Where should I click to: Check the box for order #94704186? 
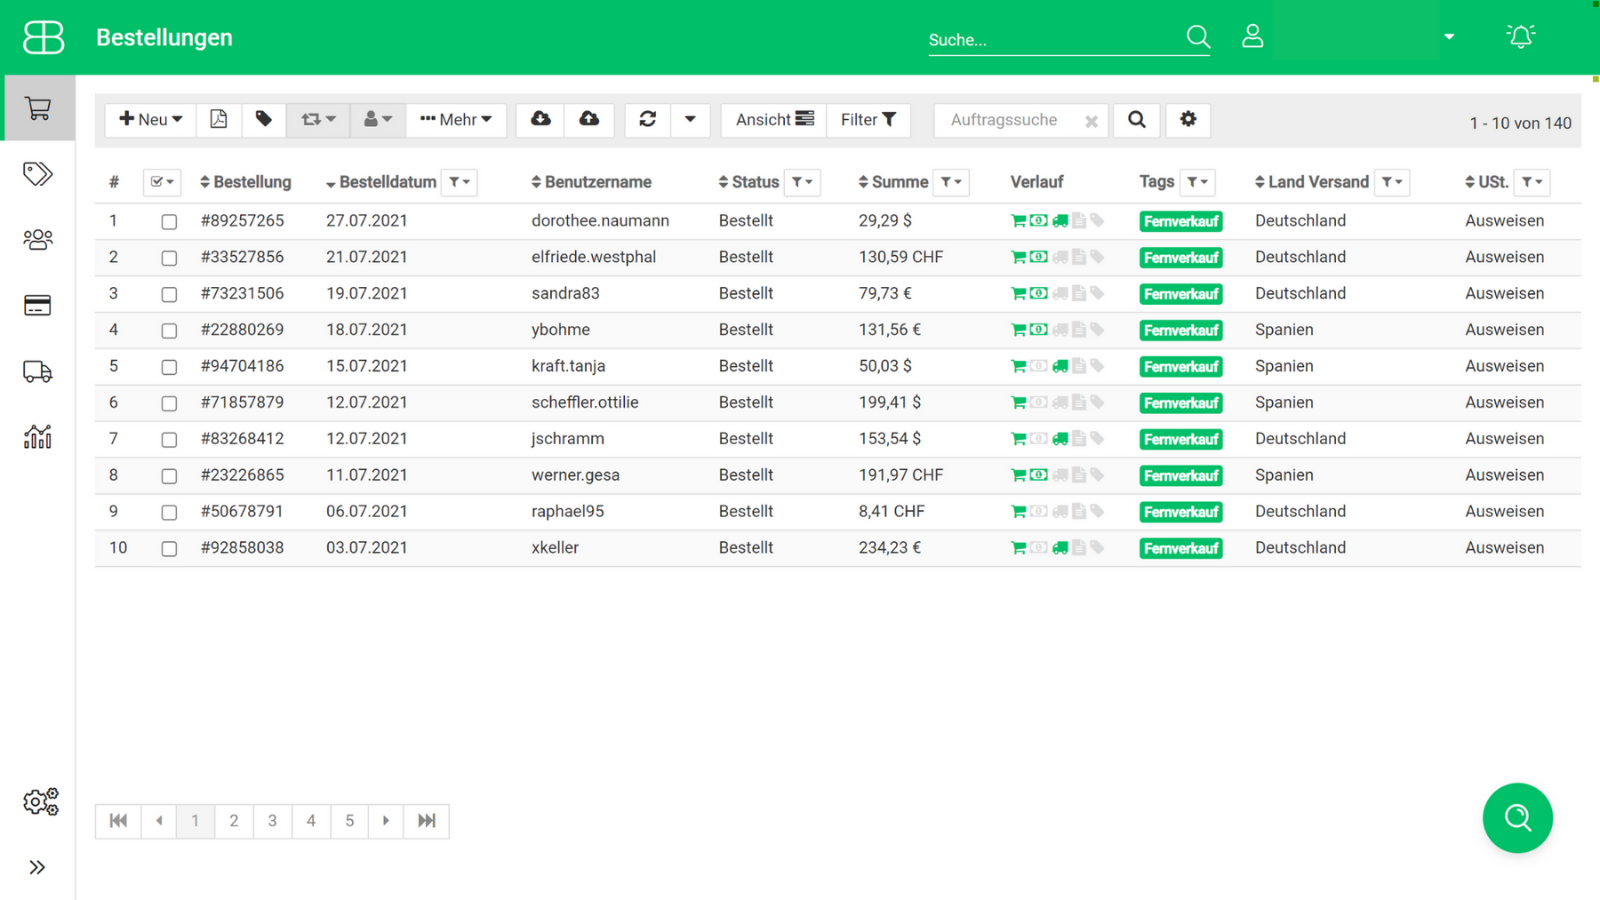pos(169,367)
